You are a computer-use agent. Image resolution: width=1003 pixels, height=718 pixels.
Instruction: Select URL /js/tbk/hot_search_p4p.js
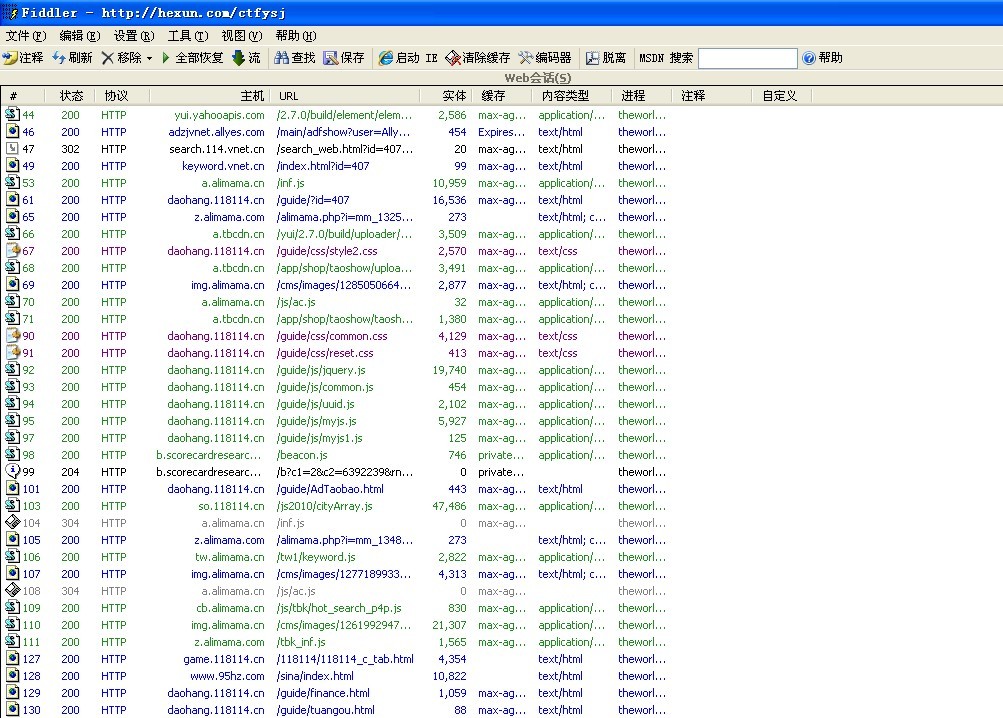pos(339,609)
